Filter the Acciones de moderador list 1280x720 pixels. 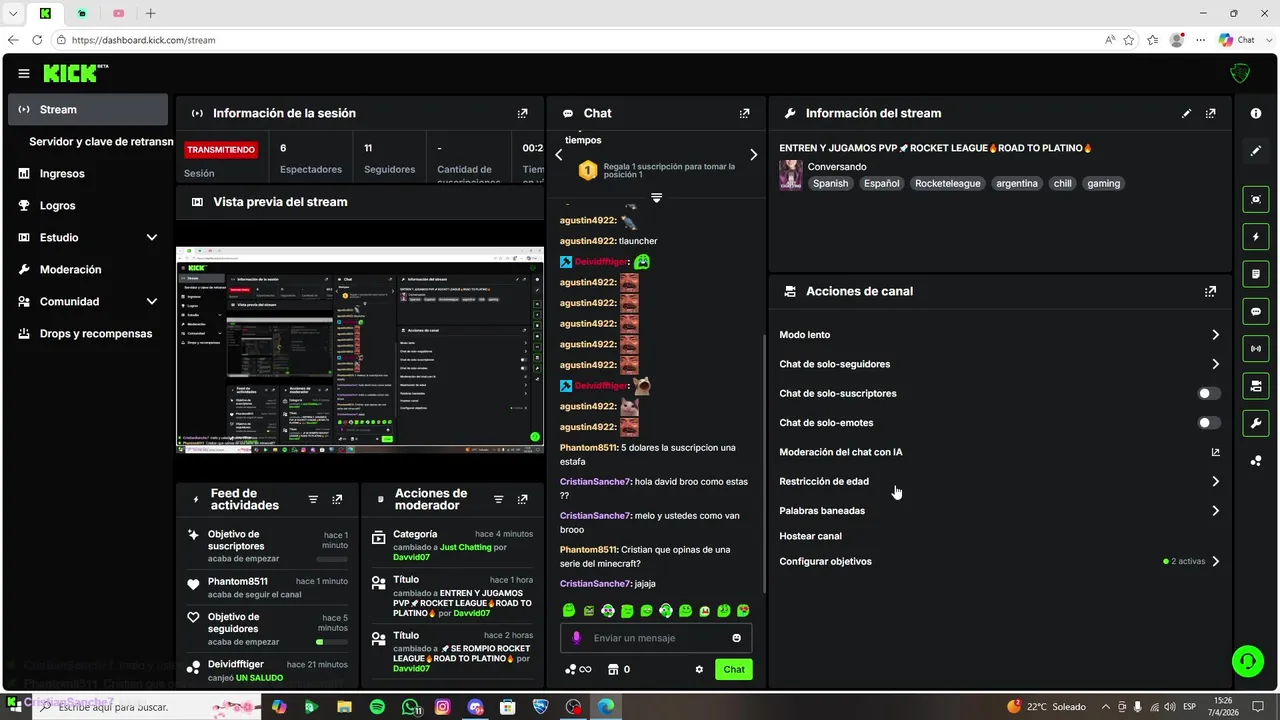coord(498,500)
